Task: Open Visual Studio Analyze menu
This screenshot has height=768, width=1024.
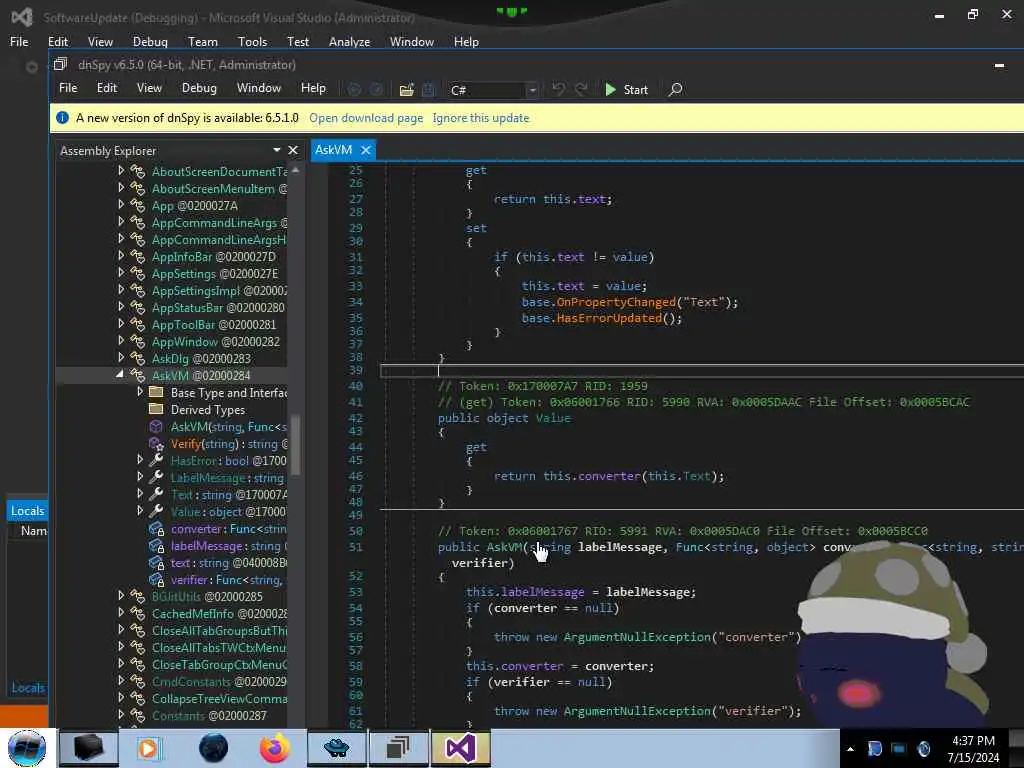Action: [349, 42]
